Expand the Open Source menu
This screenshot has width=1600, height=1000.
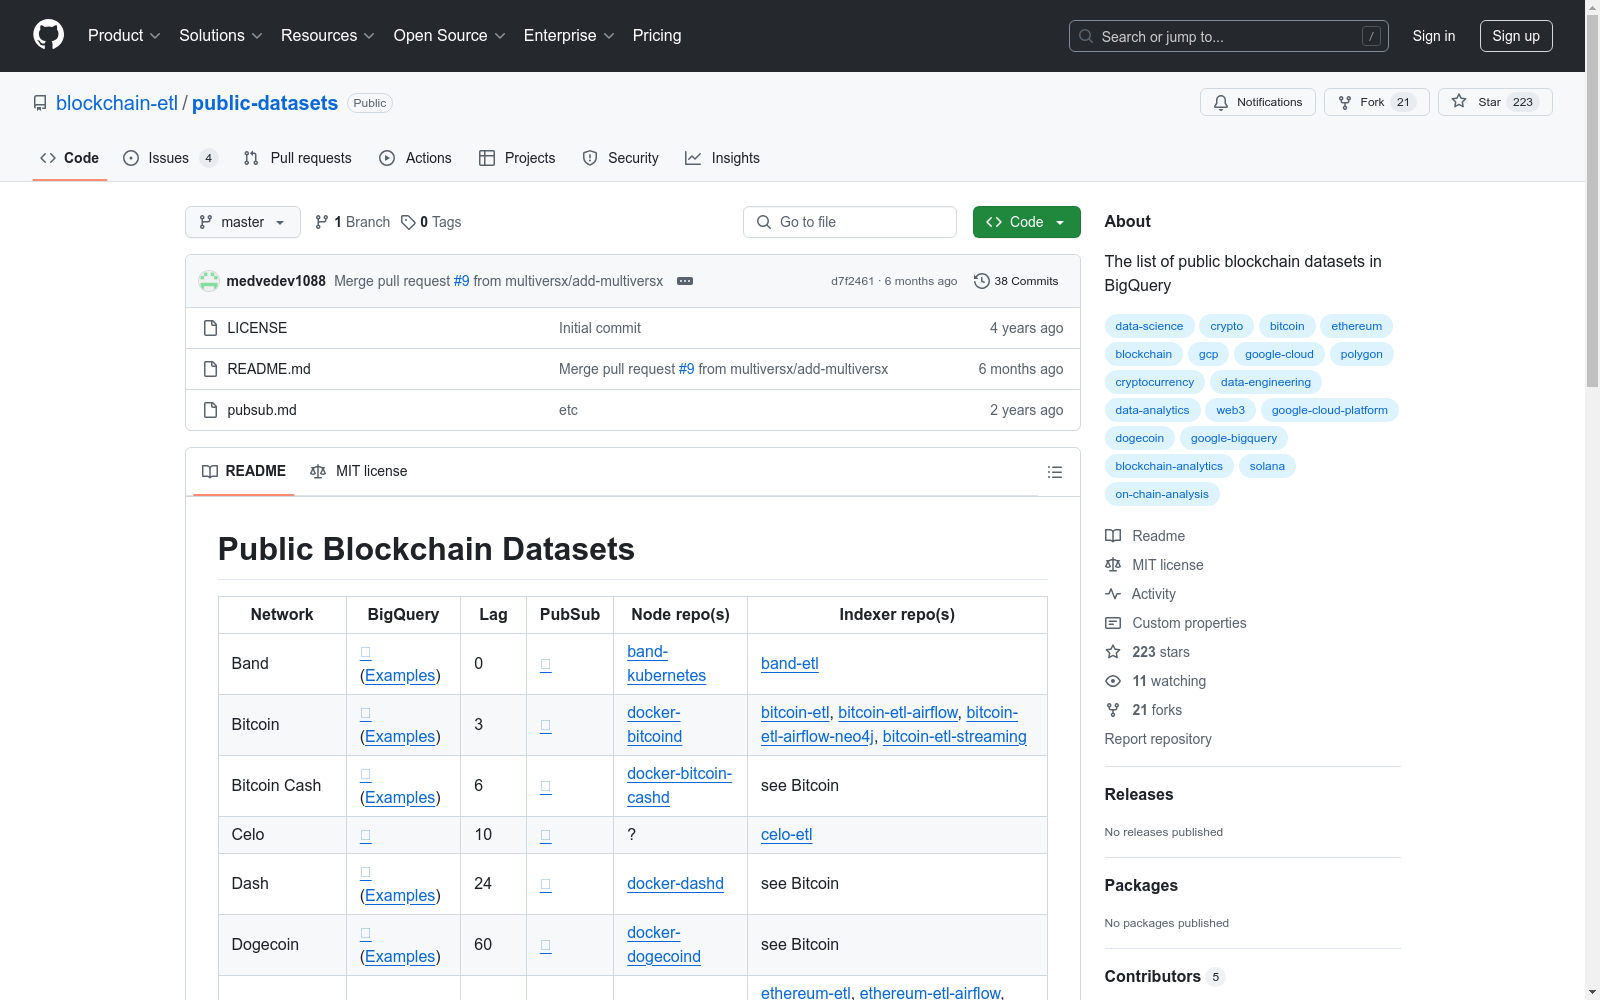click(x=450, y=36)
